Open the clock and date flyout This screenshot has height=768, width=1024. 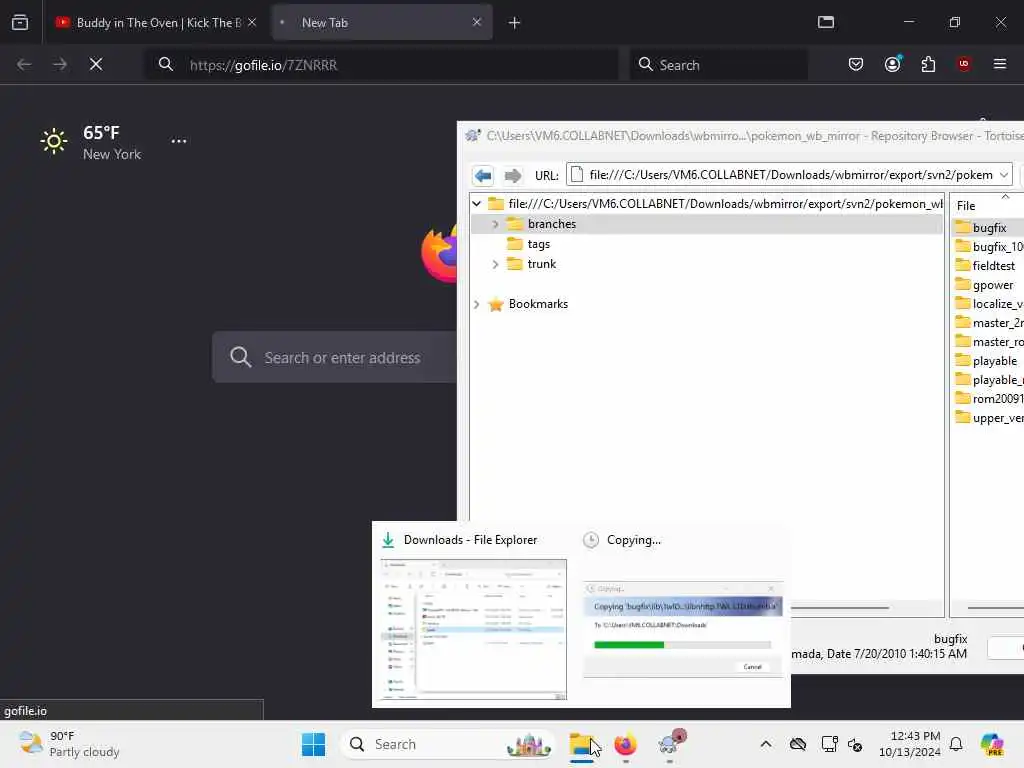click(909, 744)
